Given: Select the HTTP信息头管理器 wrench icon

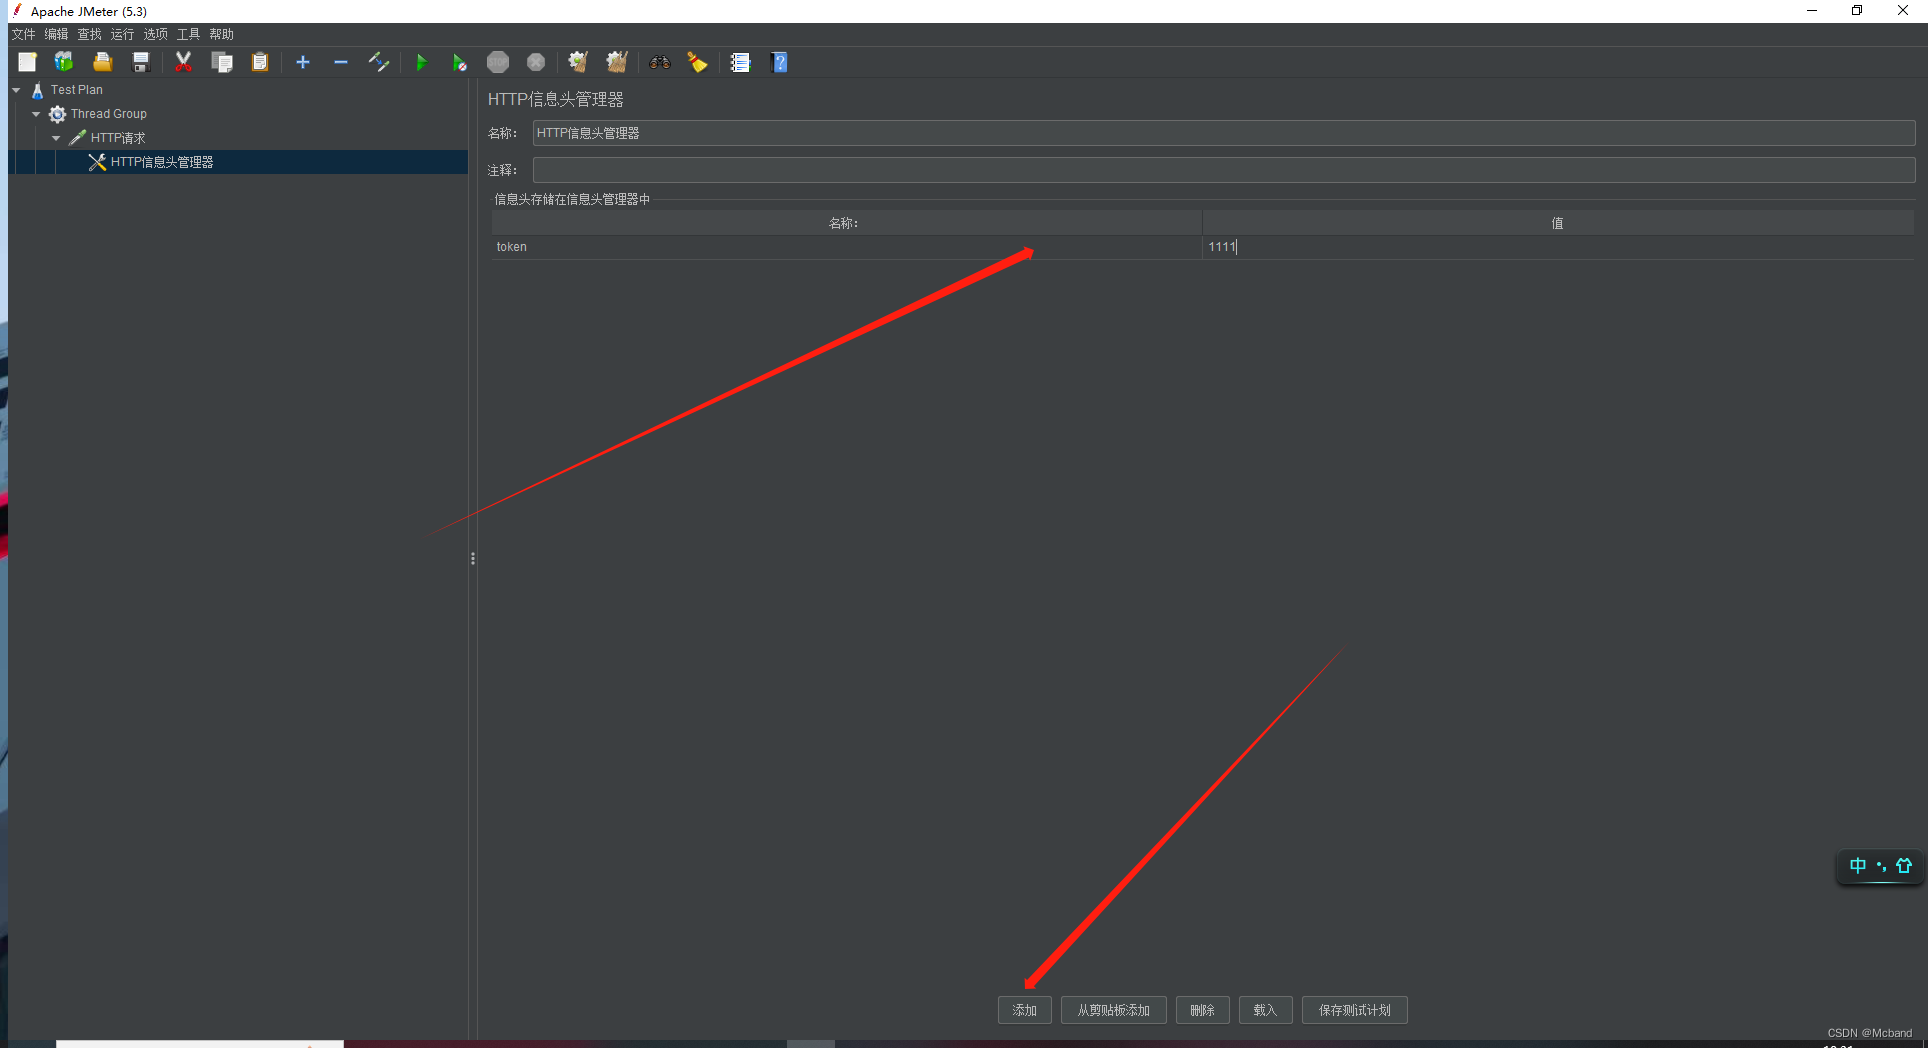Looking at the screenshot, I should [97, 162].
